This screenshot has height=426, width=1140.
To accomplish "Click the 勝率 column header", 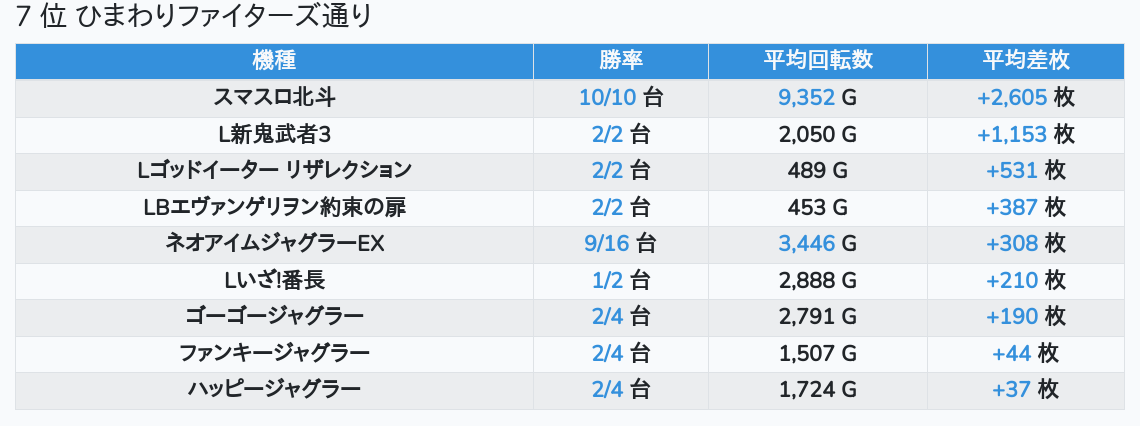I will [620, 60].
